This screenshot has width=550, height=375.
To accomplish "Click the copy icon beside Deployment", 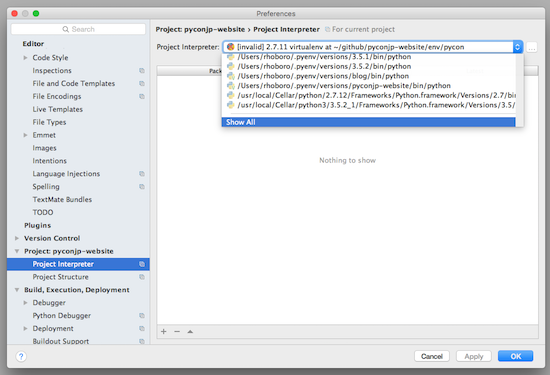I will pyautogui.click(x=142, y=328).
